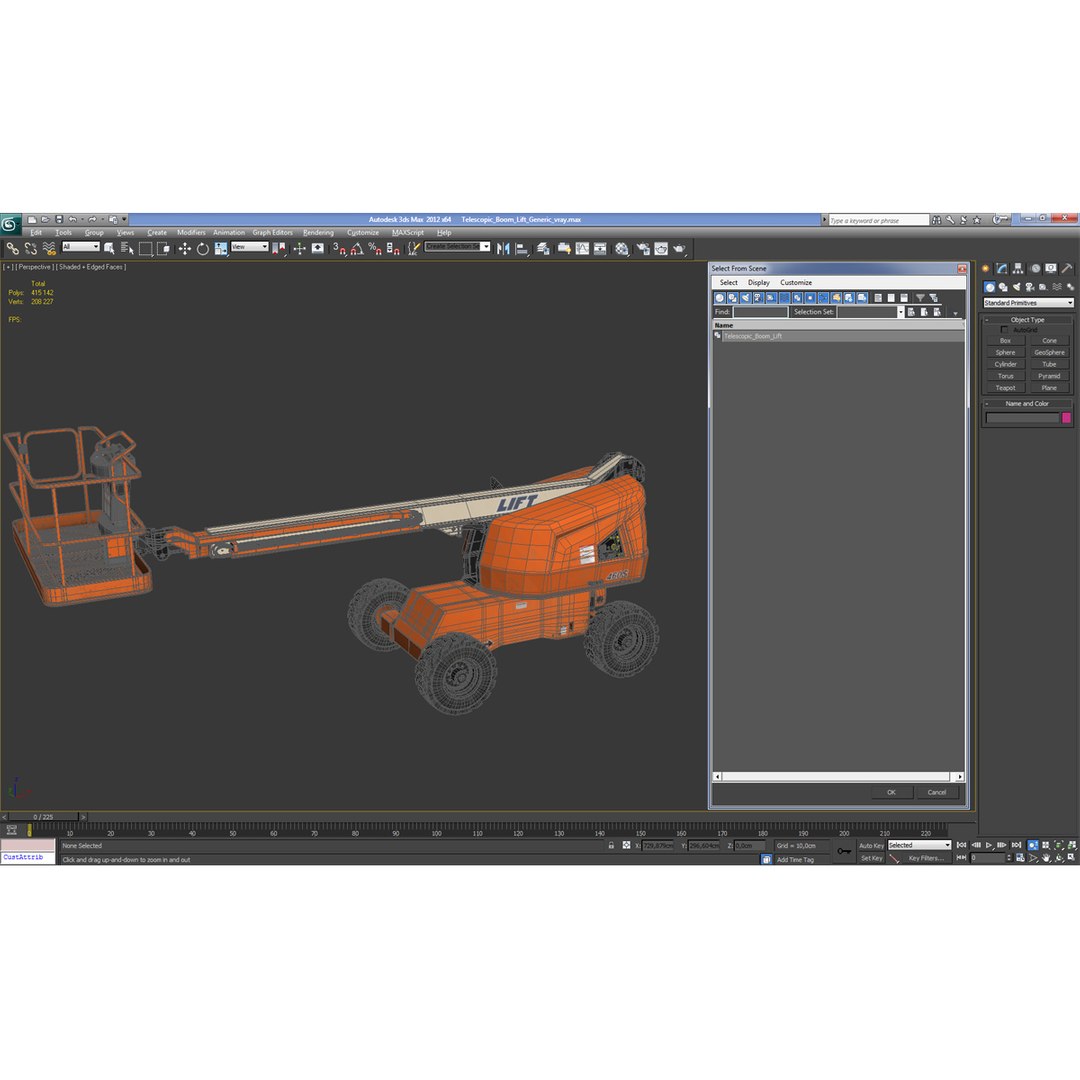Open the Selected key filter dropdown

[x=919, y=845]
